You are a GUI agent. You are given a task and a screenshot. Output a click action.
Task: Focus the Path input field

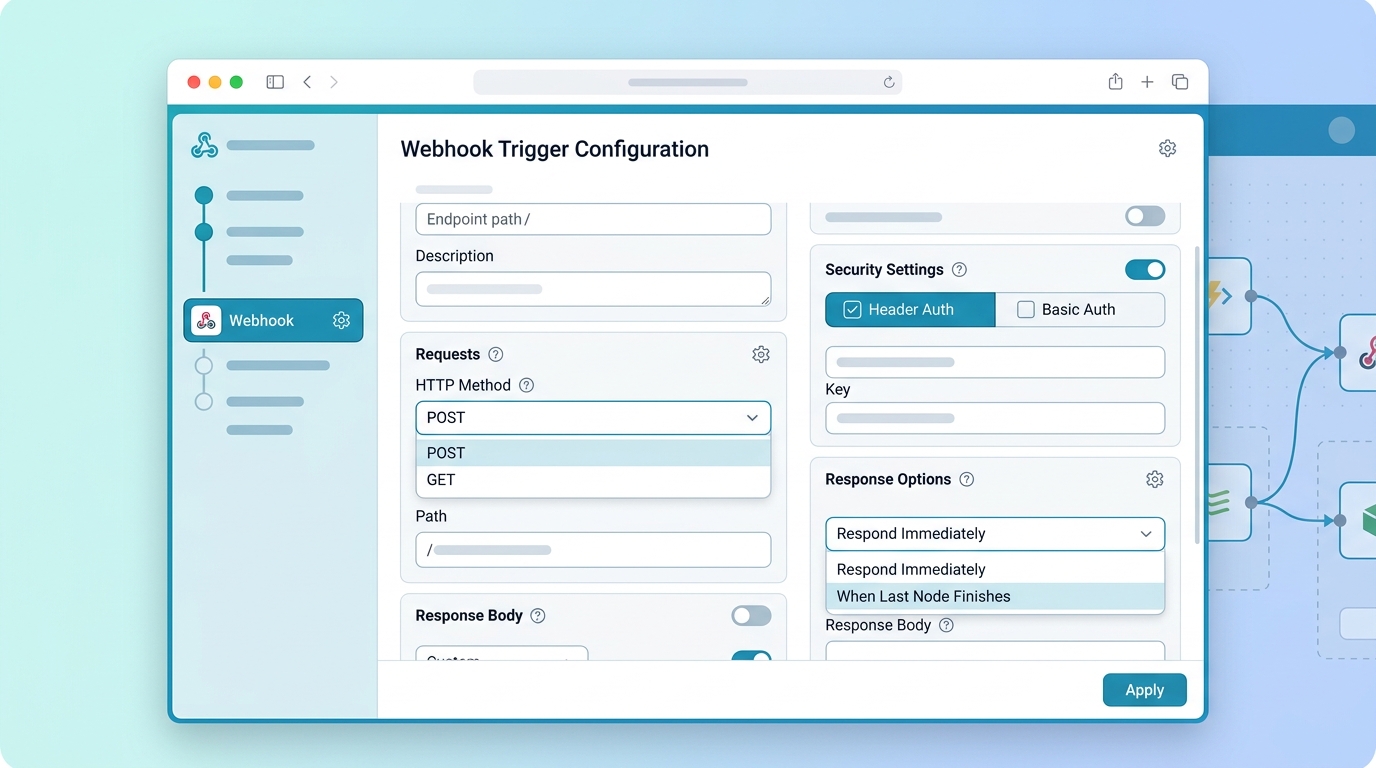[x=593, y=550]
